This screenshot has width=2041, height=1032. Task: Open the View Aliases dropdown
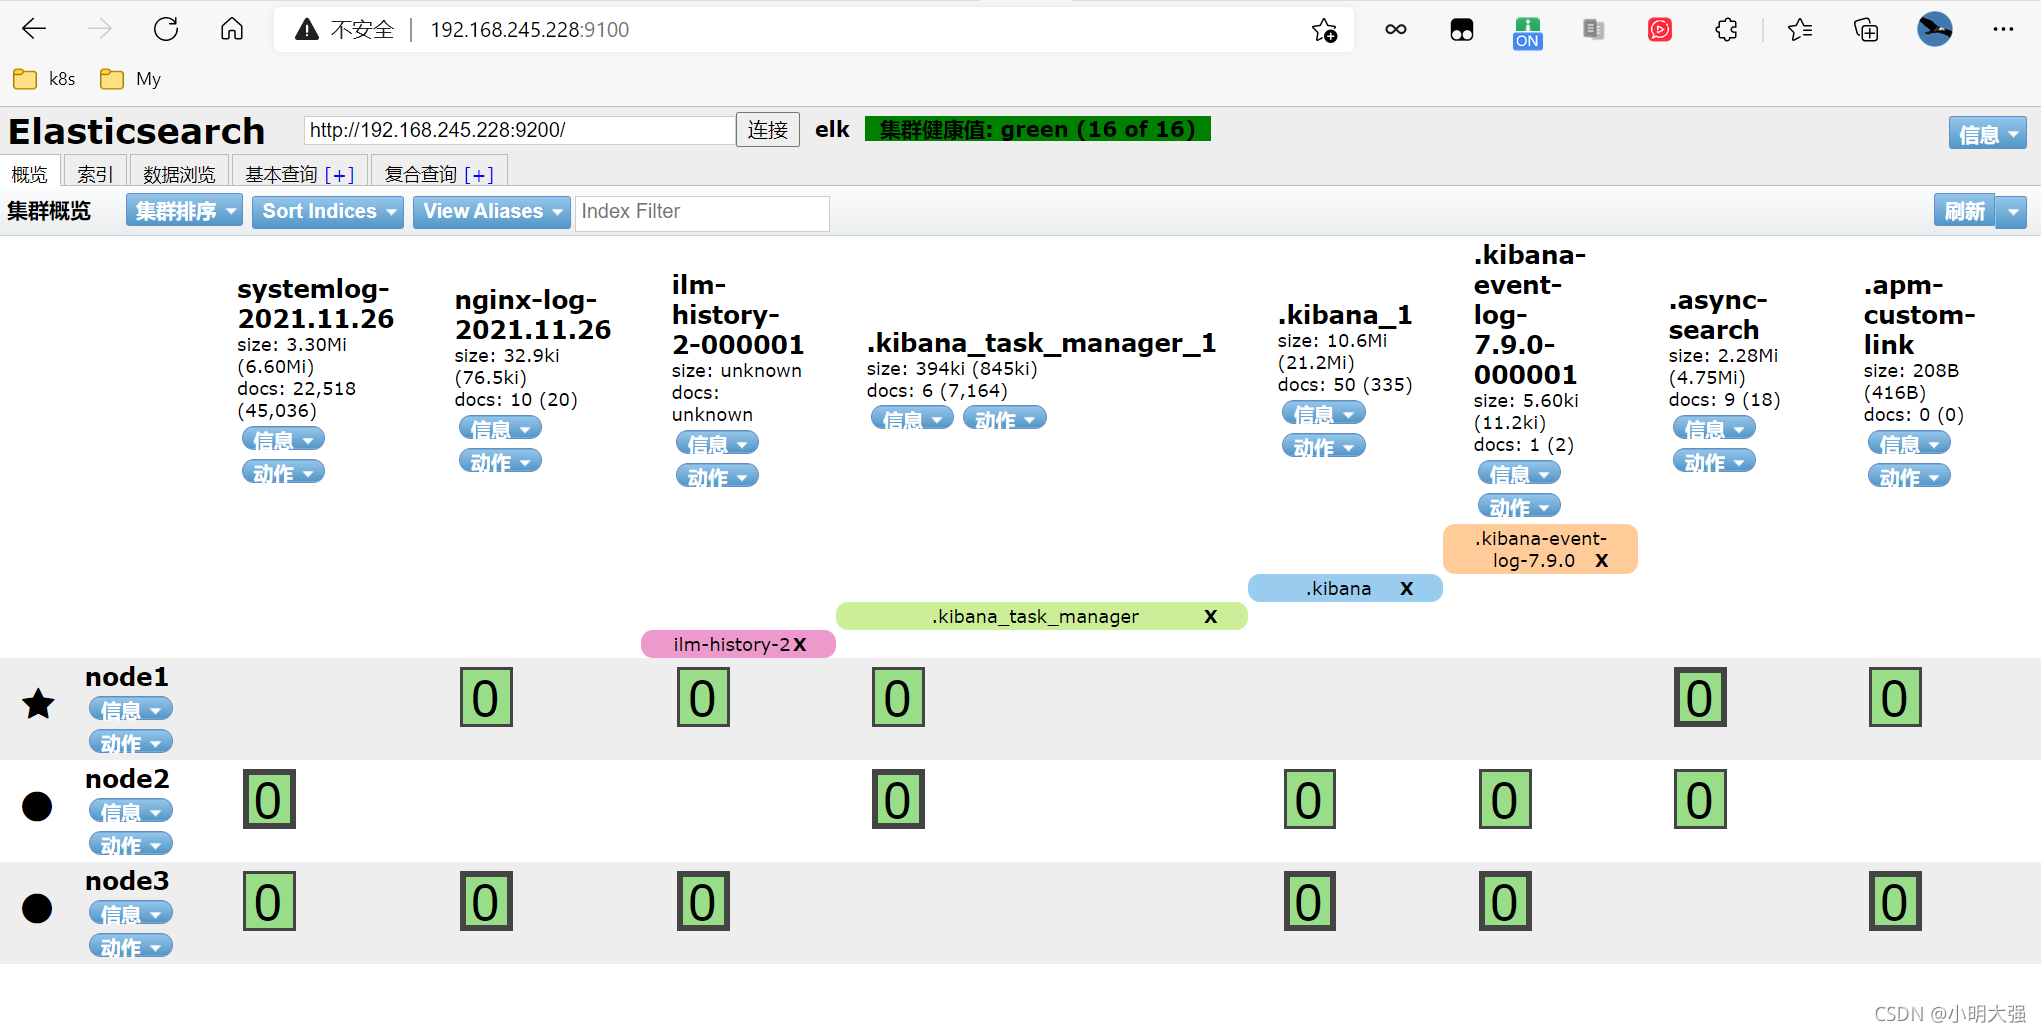491,211
